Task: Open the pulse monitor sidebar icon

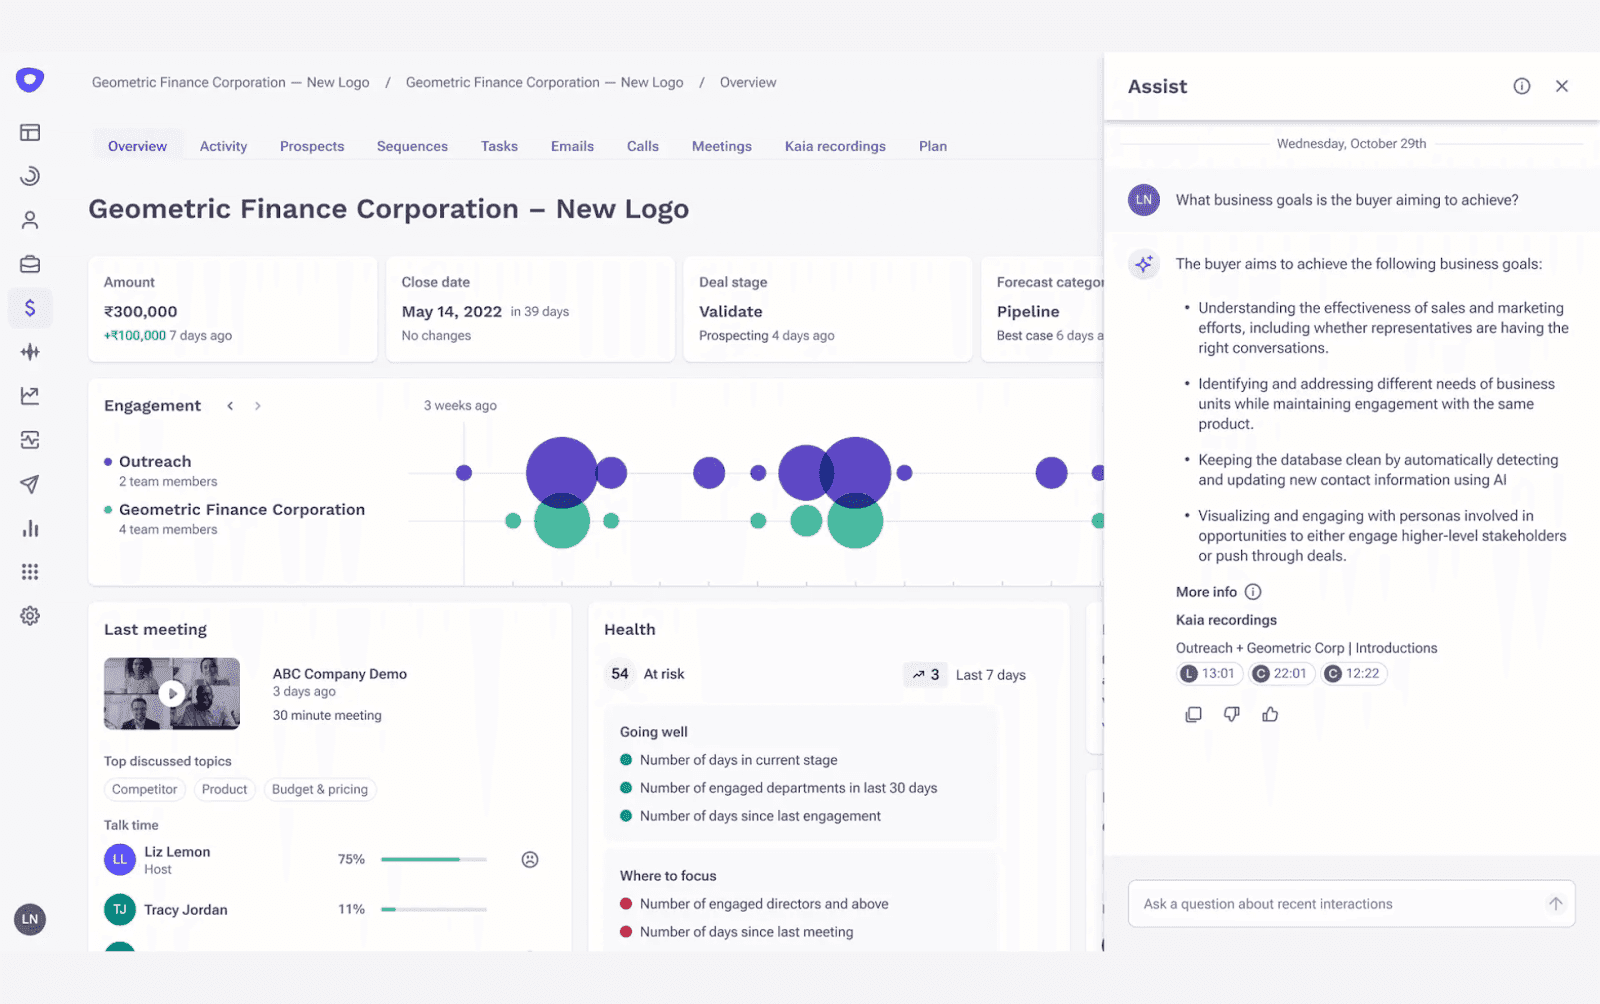Action: (30, 440)
